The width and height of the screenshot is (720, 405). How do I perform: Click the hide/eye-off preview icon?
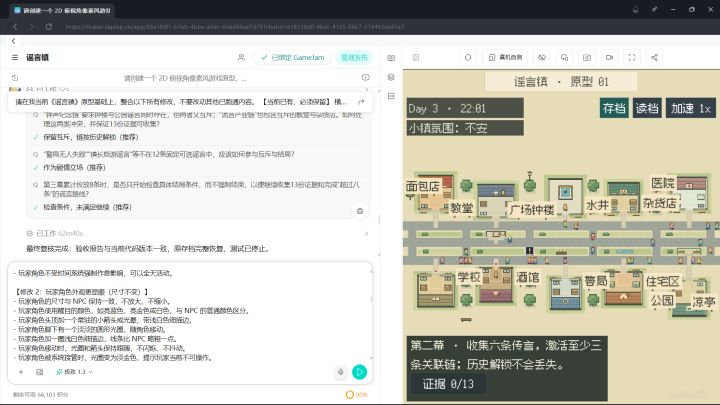[542, 57]
